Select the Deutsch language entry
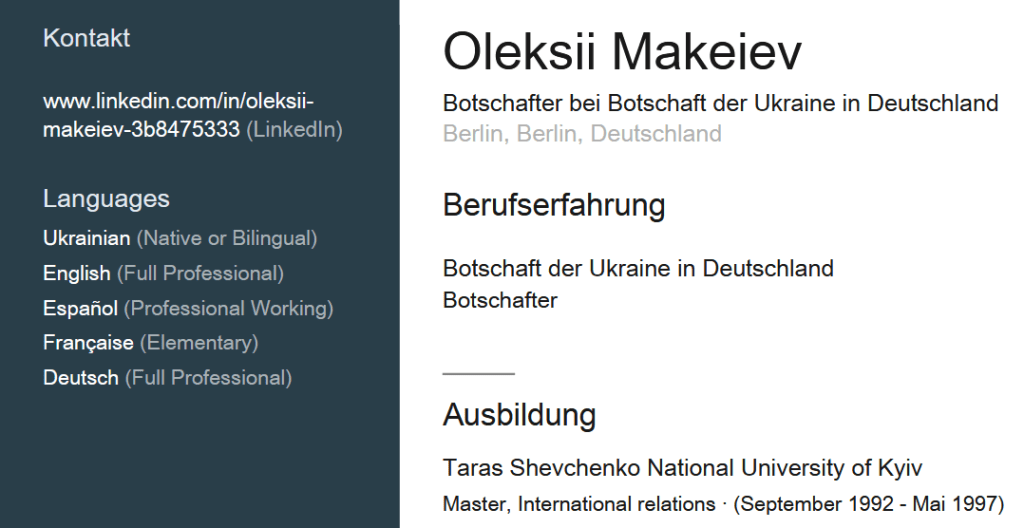 [x=80, y=378]
